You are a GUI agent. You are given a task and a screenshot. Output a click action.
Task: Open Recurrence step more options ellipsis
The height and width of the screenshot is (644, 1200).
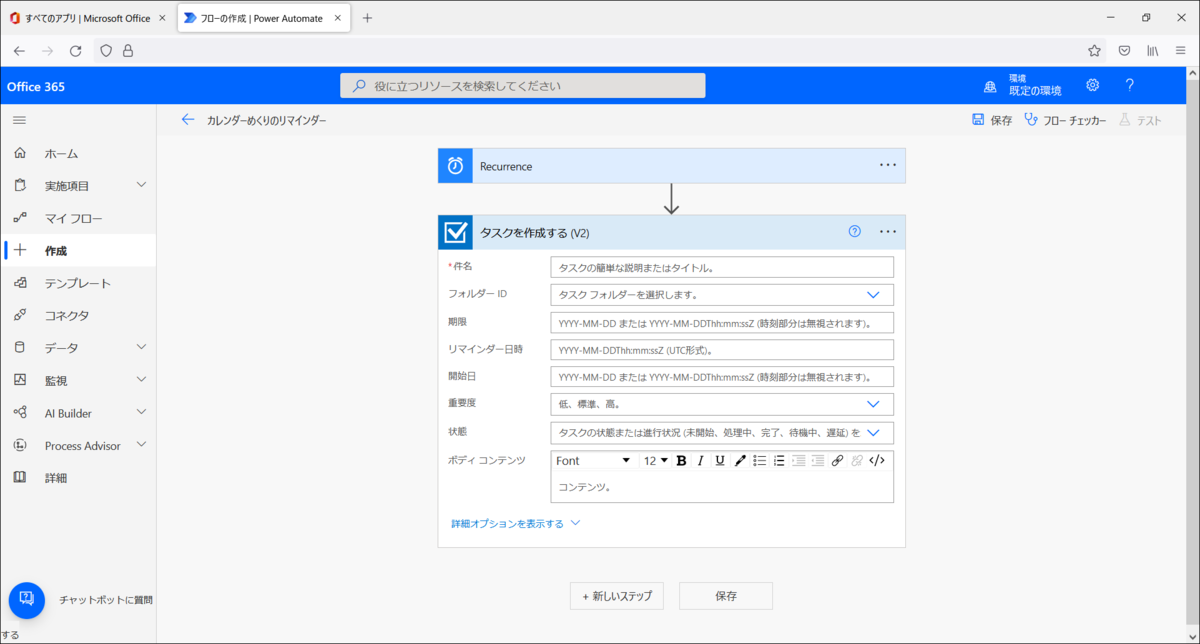888,165
